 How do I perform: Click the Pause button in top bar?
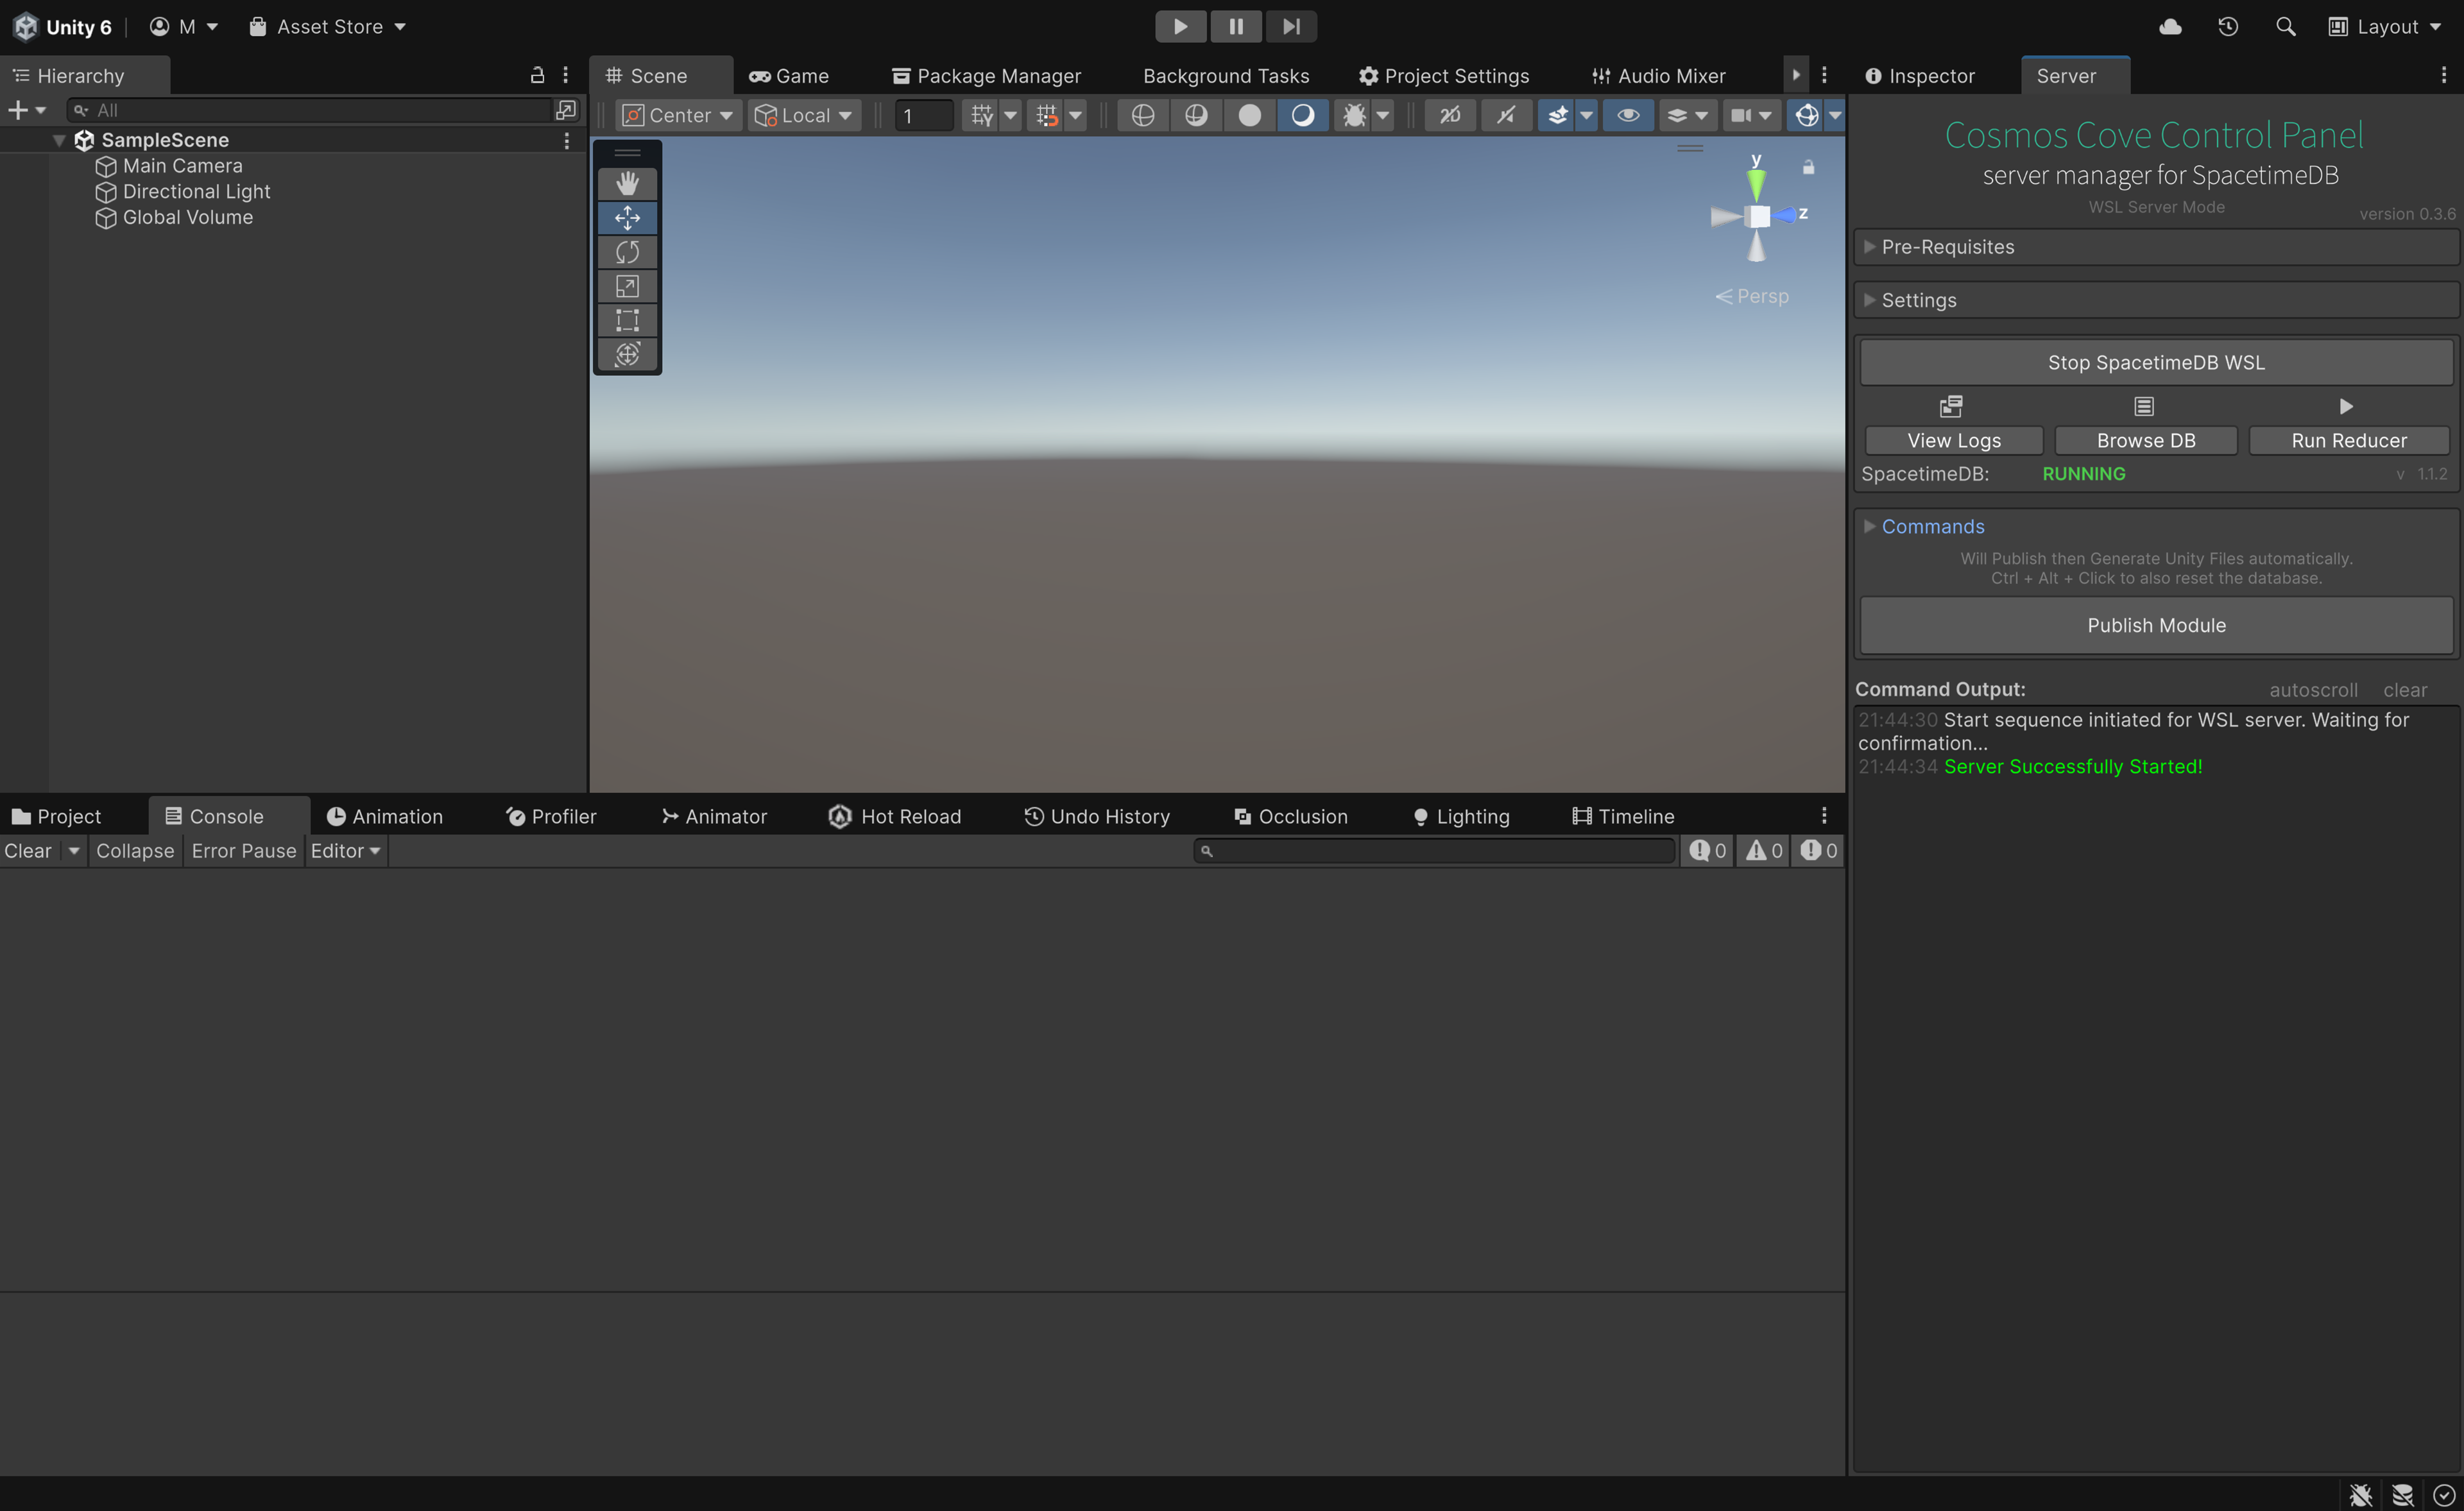pyautogui.click(x=1236, y=26)
